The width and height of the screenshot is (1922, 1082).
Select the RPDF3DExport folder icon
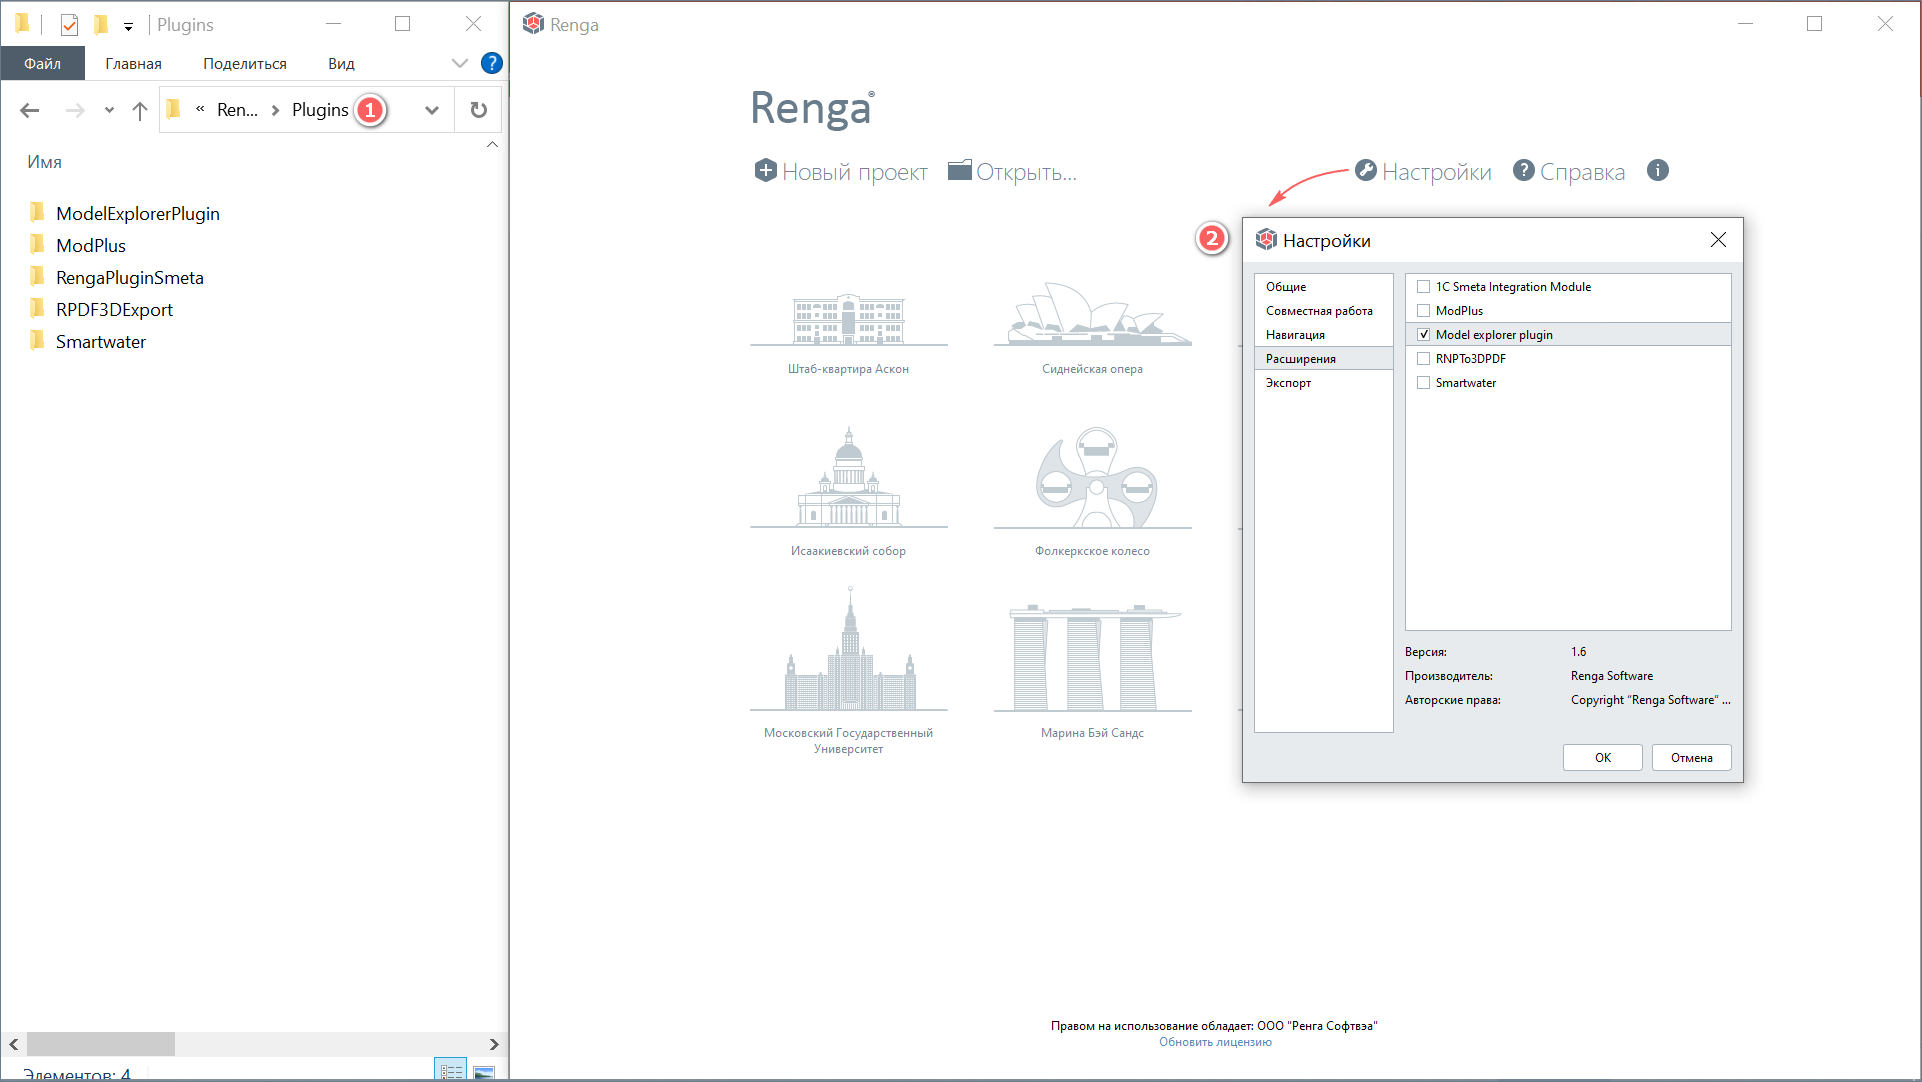point(37,308)
